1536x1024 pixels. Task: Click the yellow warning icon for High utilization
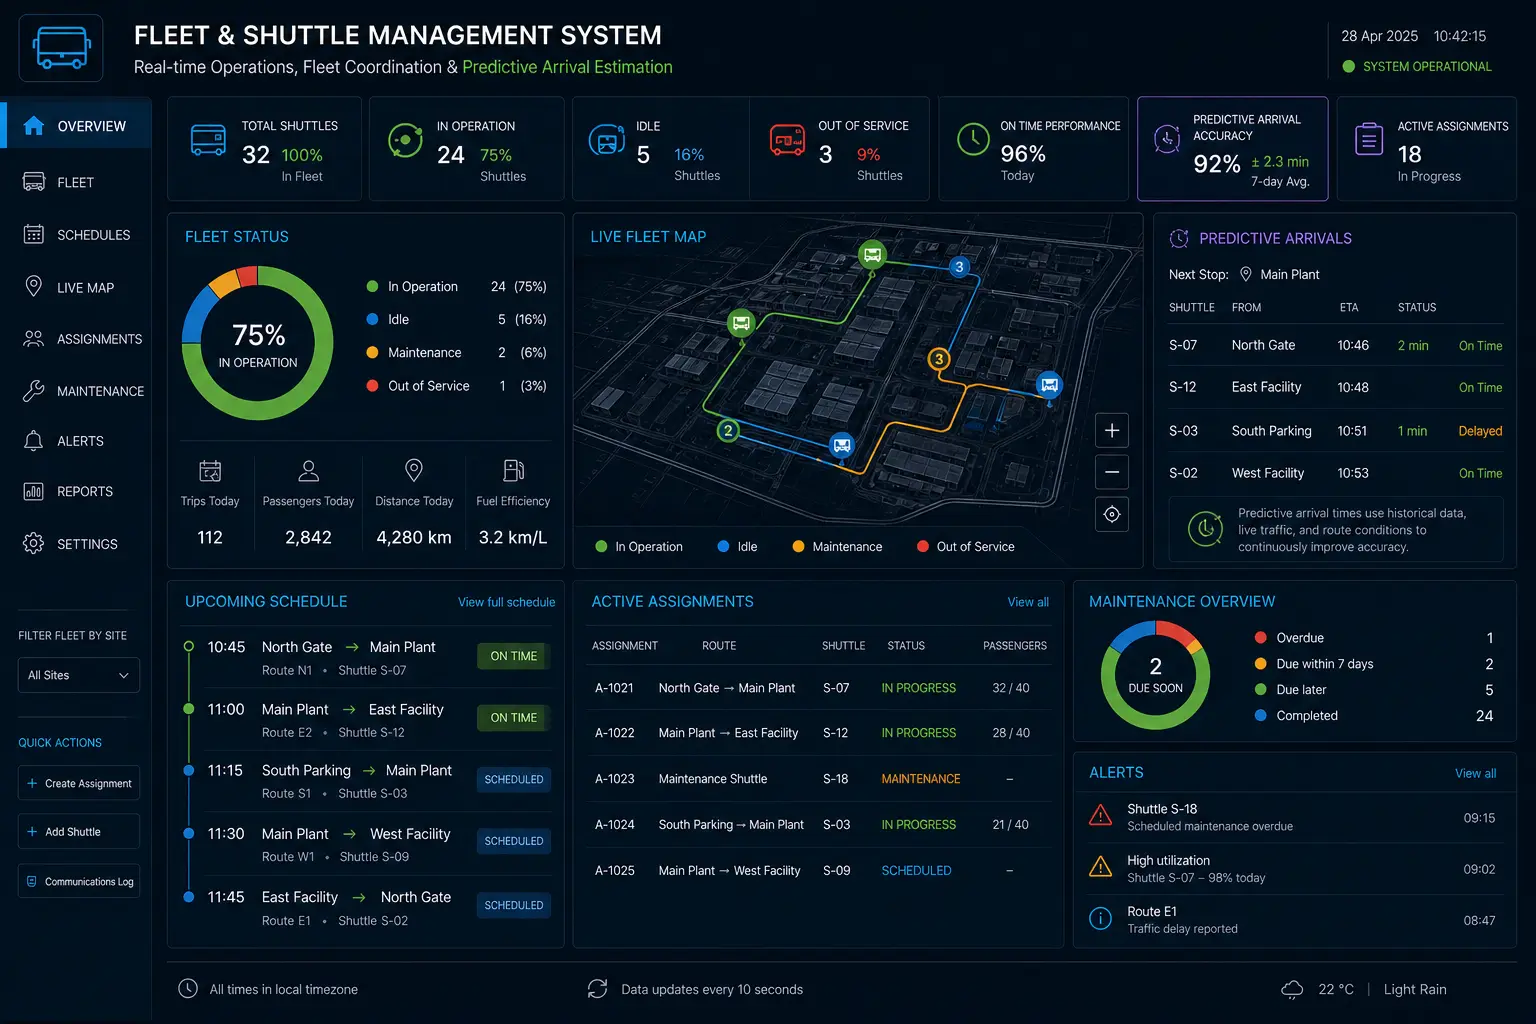[1100, 867]
